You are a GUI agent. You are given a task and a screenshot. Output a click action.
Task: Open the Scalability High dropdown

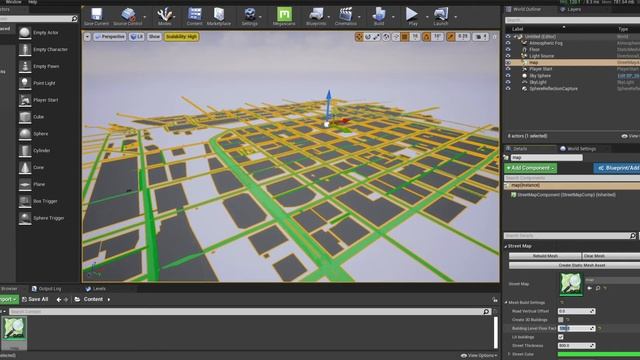(x=182, y=37)
